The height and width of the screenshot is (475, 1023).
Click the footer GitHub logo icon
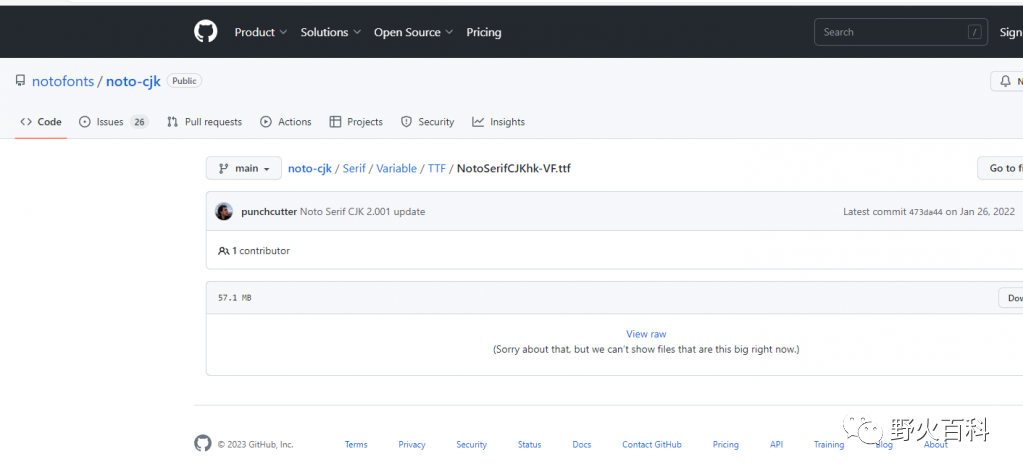click(x=203, y=444)
